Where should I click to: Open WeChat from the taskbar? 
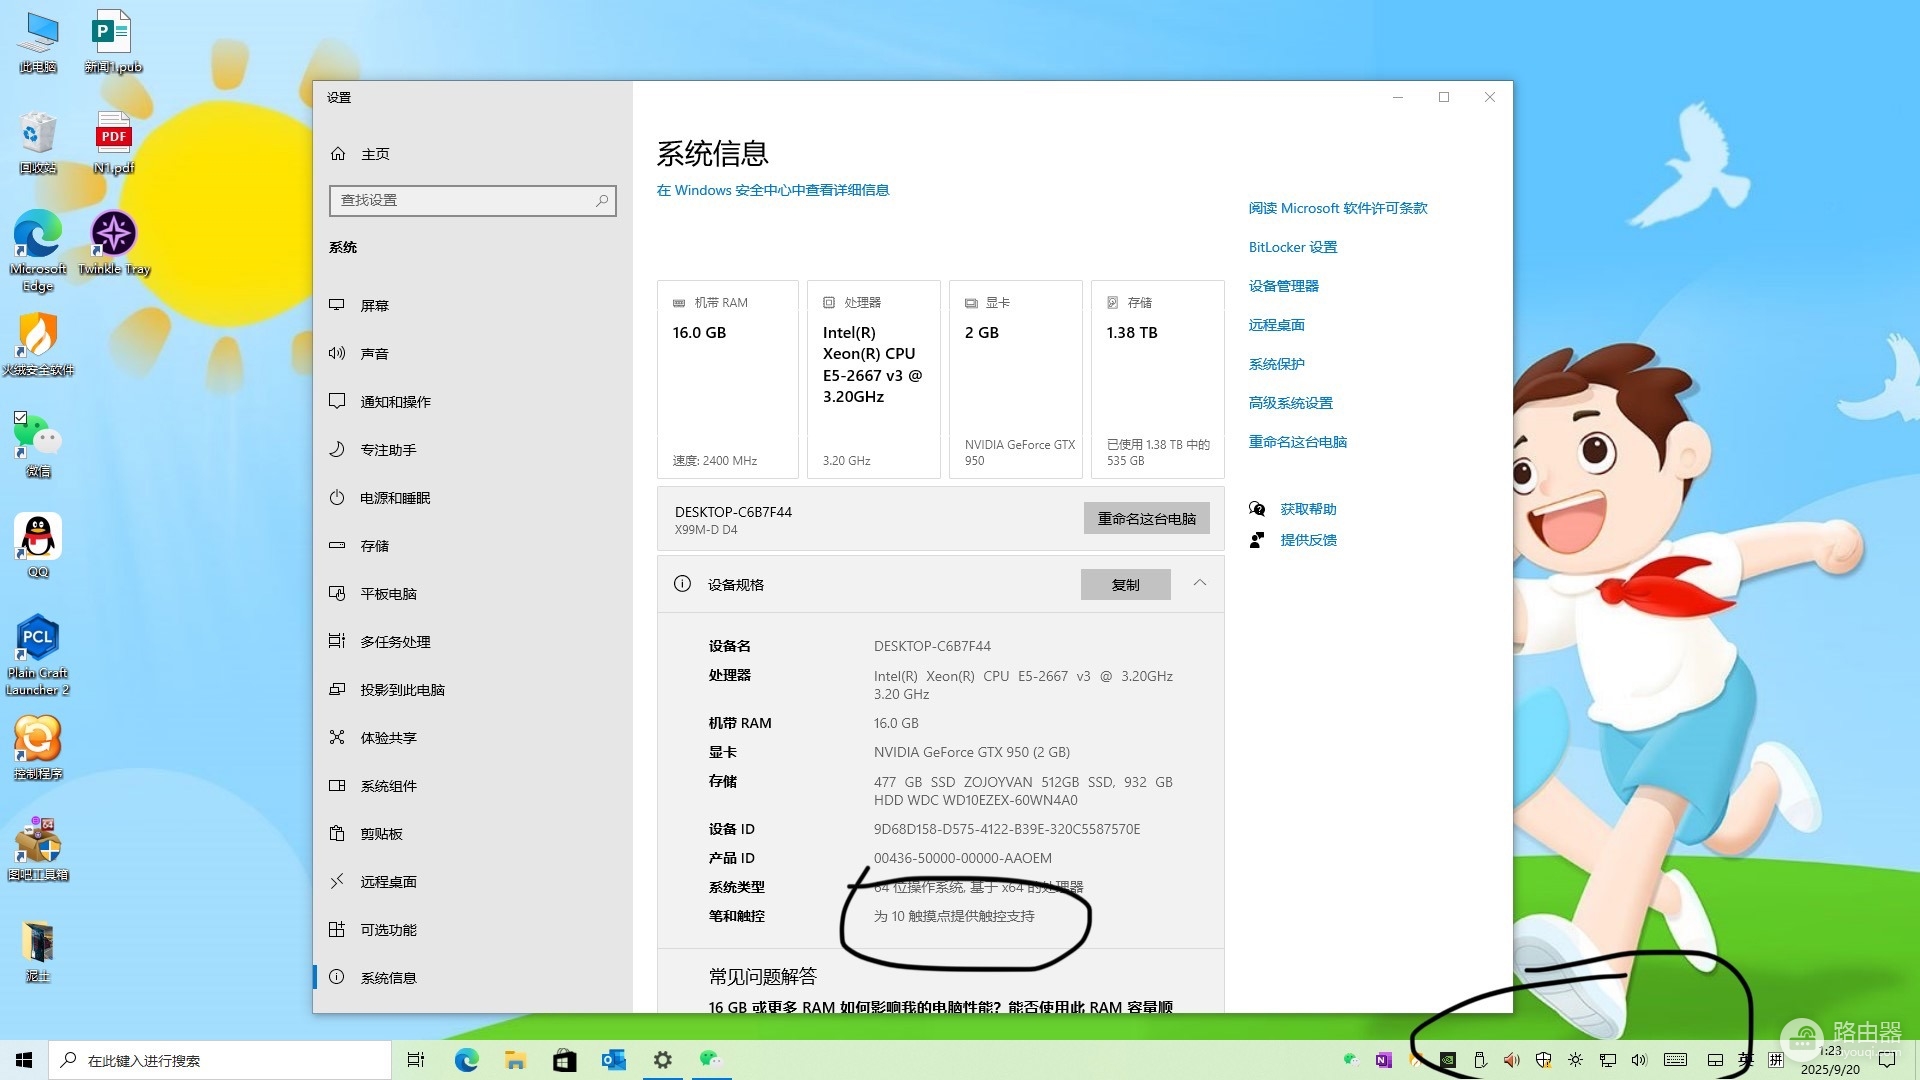[x=711, y=1059]
